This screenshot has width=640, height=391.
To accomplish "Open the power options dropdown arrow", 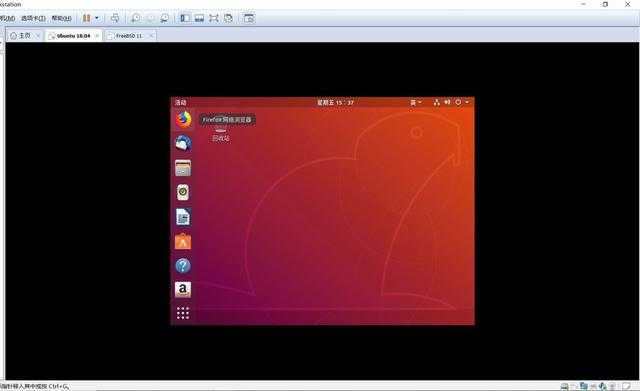I will pyautogui.click(x=97, y=18).
